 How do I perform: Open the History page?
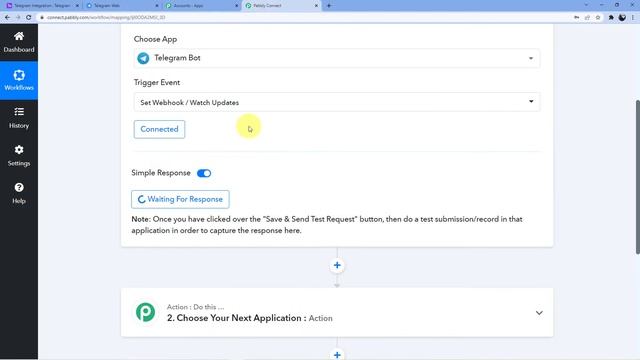pyautogui.click(x=19, y=118)
